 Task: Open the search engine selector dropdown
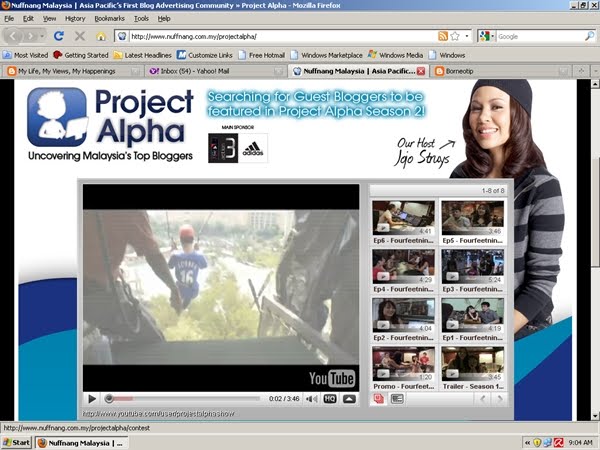[x=486, y=36]
